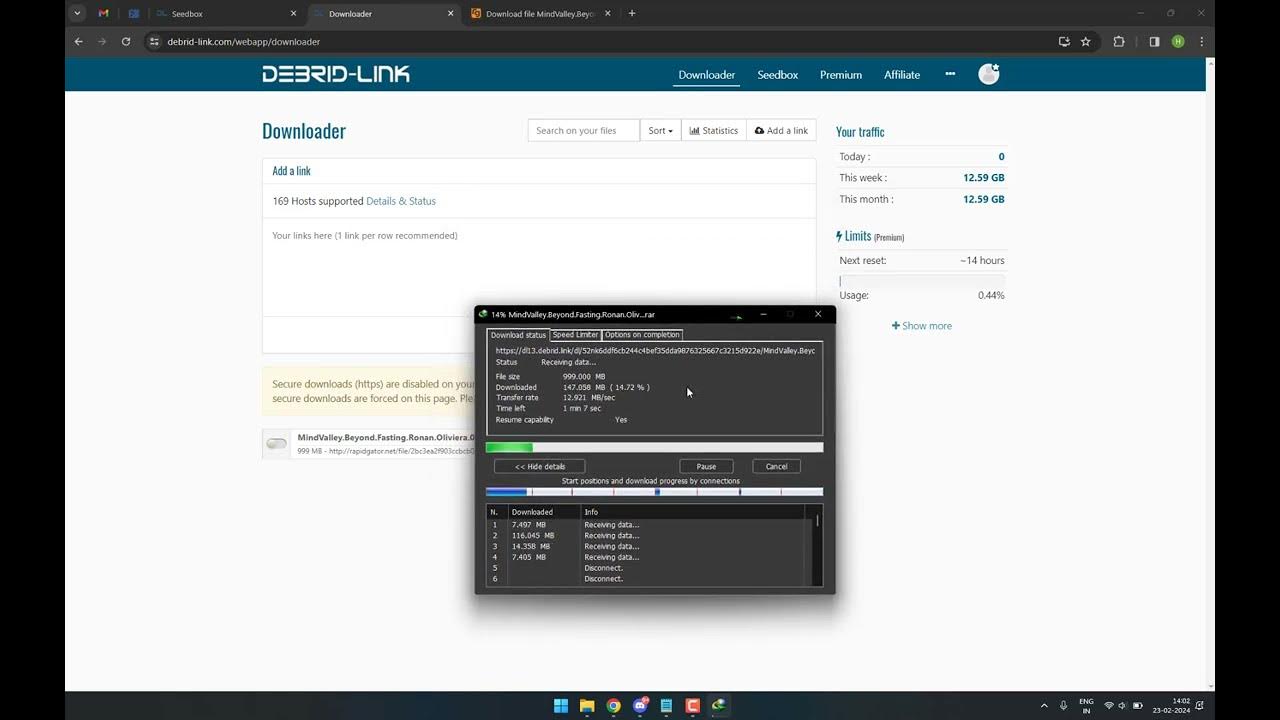Close the Seedbox tab
Screen dimensions: 1280x720
tap(293, 14)
